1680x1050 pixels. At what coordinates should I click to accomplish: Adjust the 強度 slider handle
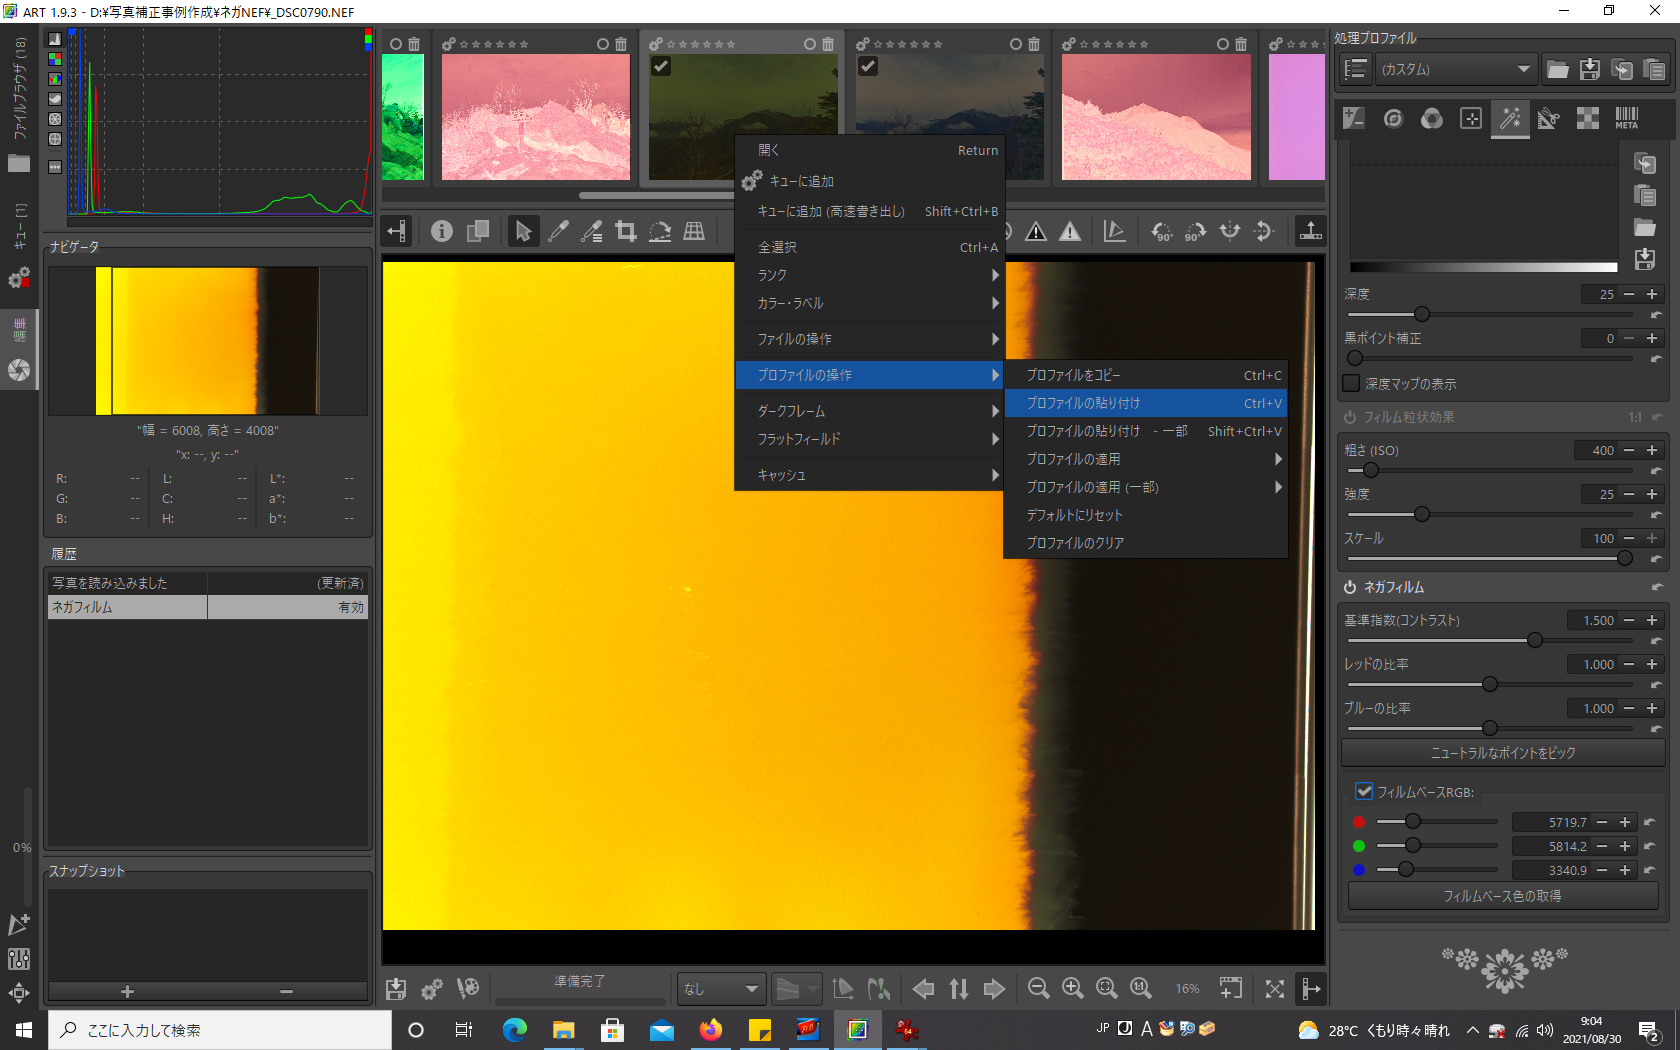coord(1422,514)
